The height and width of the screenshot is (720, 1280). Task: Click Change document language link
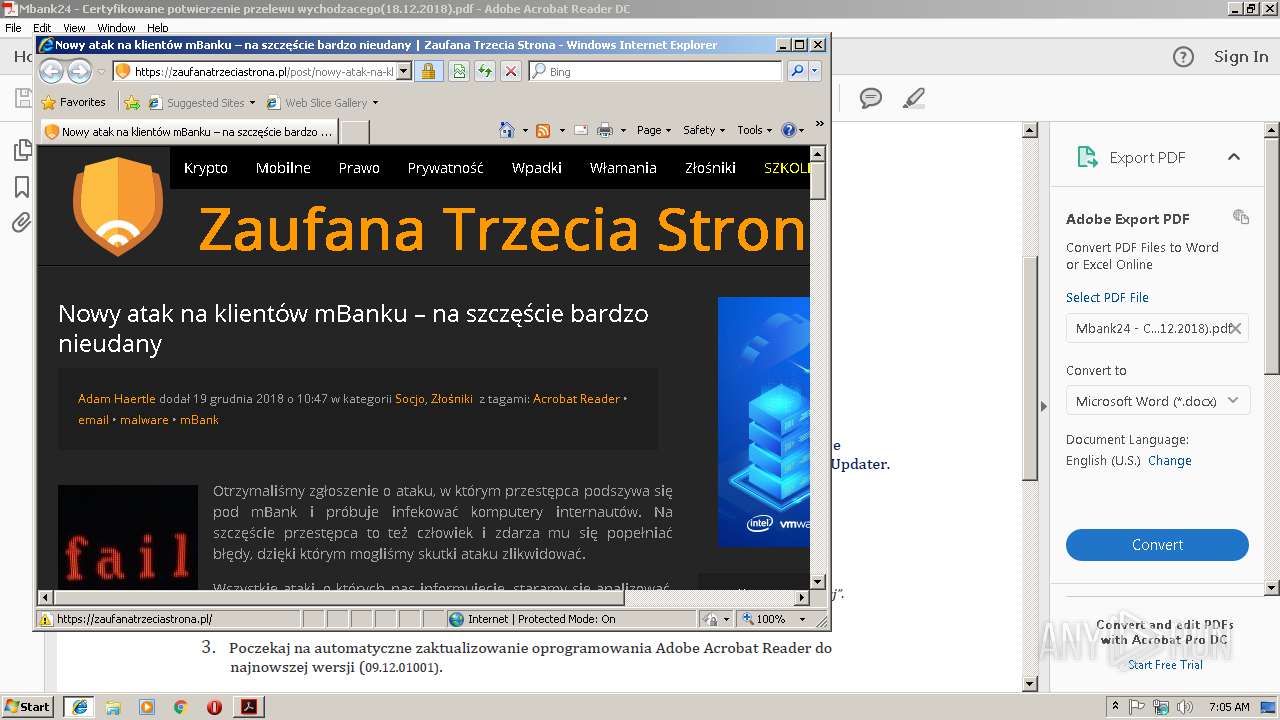click(1169, 460)
